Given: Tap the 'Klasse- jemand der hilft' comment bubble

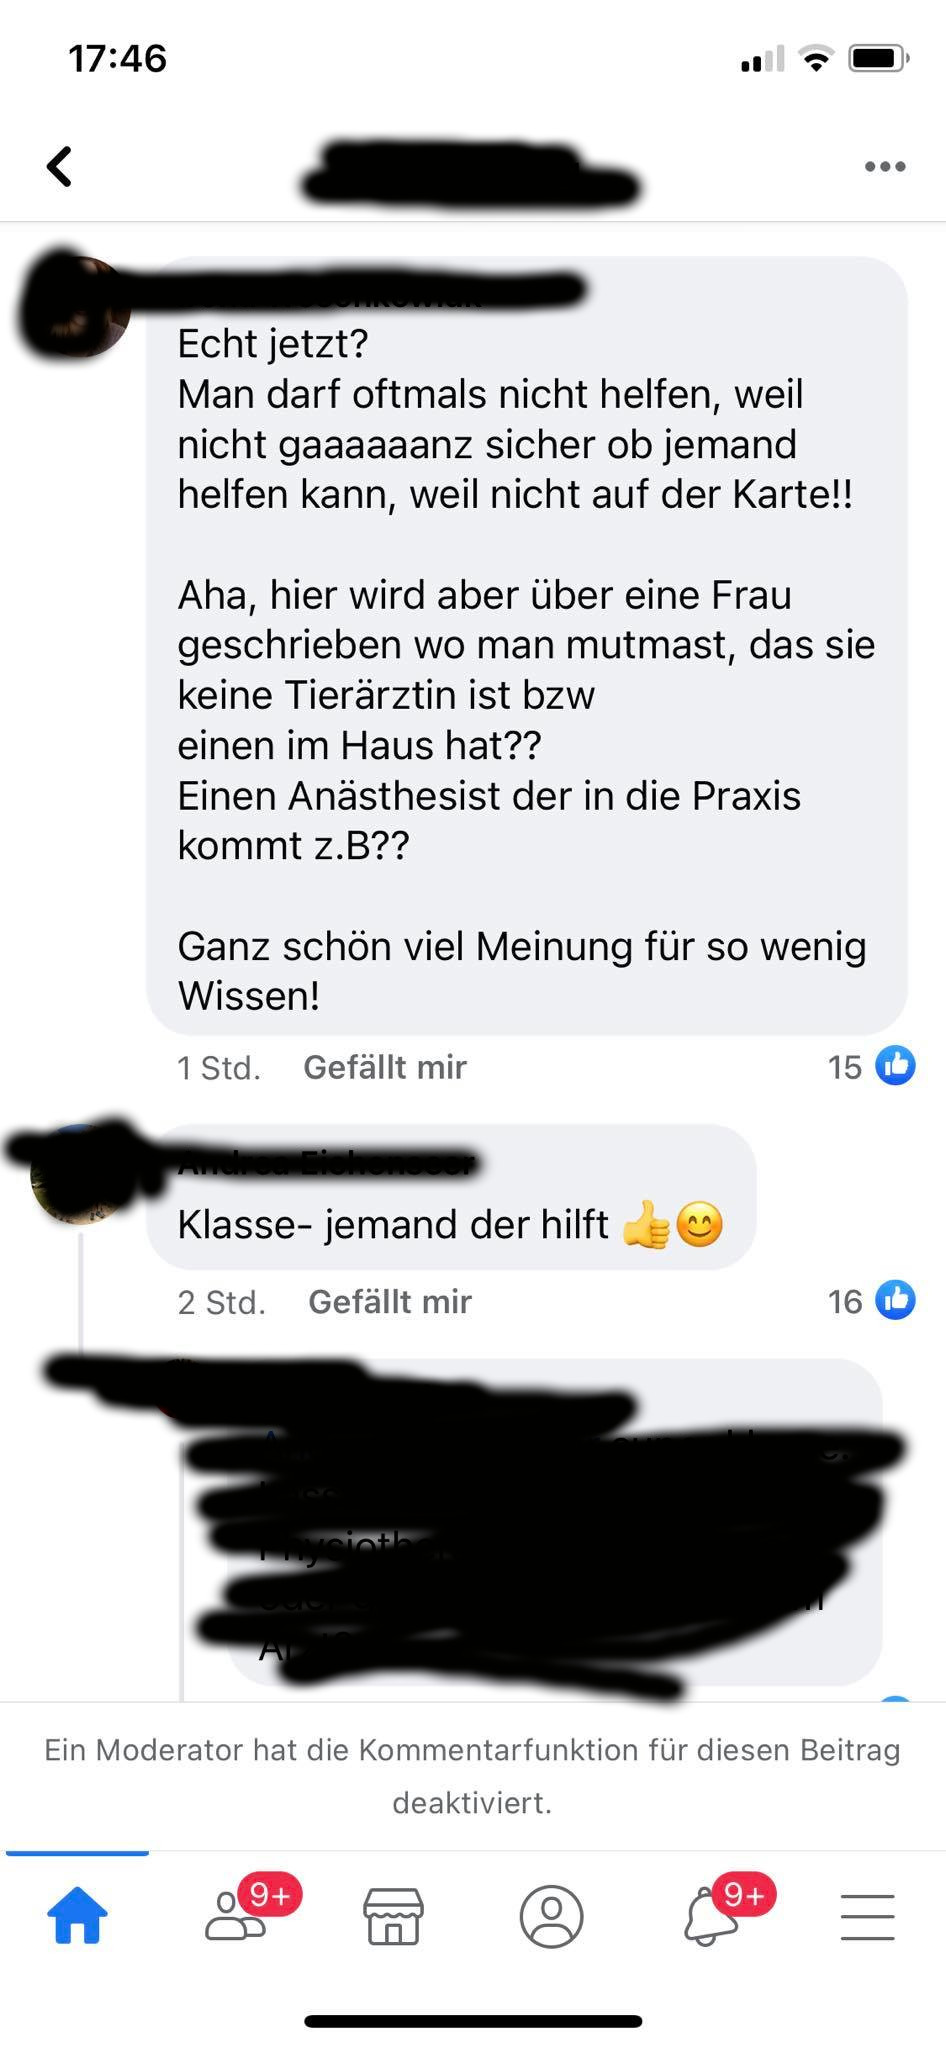Looking at the screenshot, I should [451, 1197].
